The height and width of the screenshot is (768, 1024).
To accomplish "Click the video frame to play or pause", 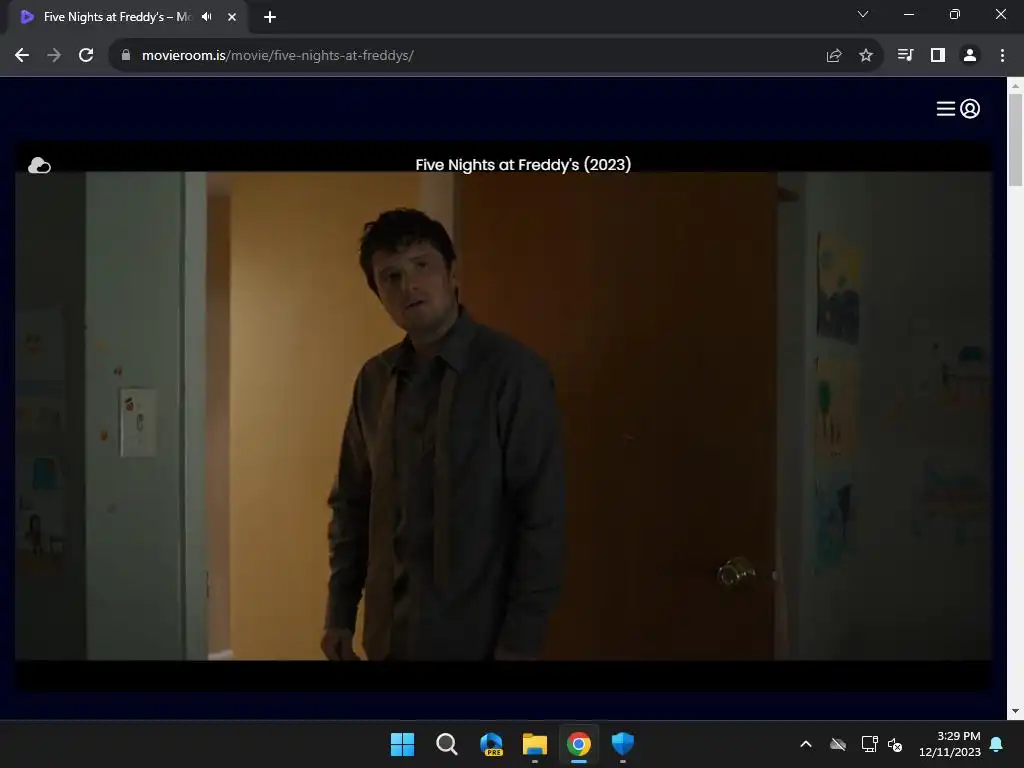I will coord(504,416).
